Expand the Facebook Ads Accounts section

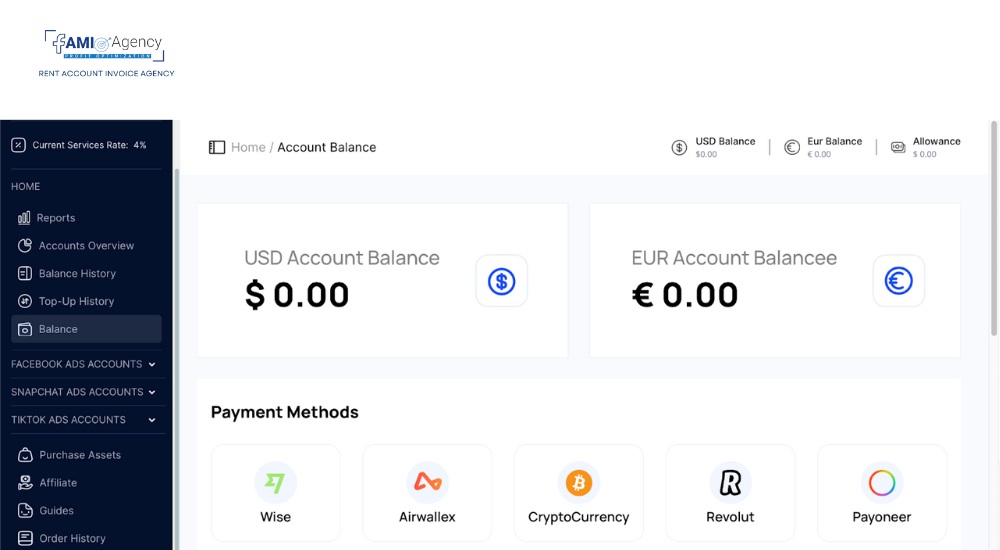[84, 364]
